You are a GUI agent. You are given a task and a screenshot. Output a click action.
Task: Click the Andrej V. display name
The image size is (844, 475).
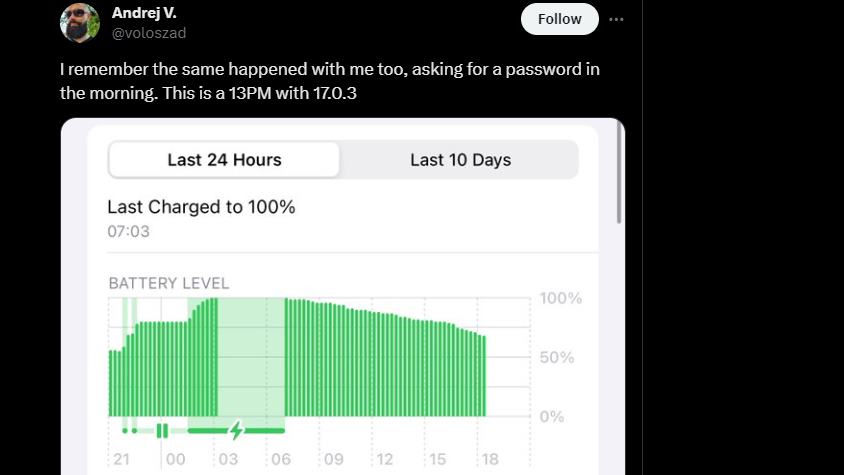click(144, 13)
